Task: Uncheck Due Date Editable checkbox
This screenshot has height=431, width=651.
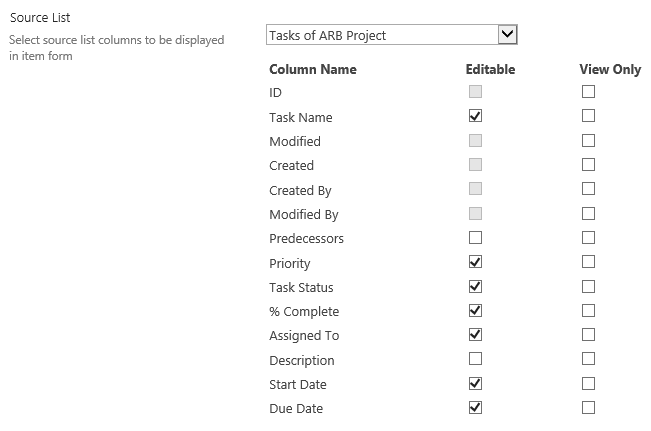Action: click(x=475, y=408)
